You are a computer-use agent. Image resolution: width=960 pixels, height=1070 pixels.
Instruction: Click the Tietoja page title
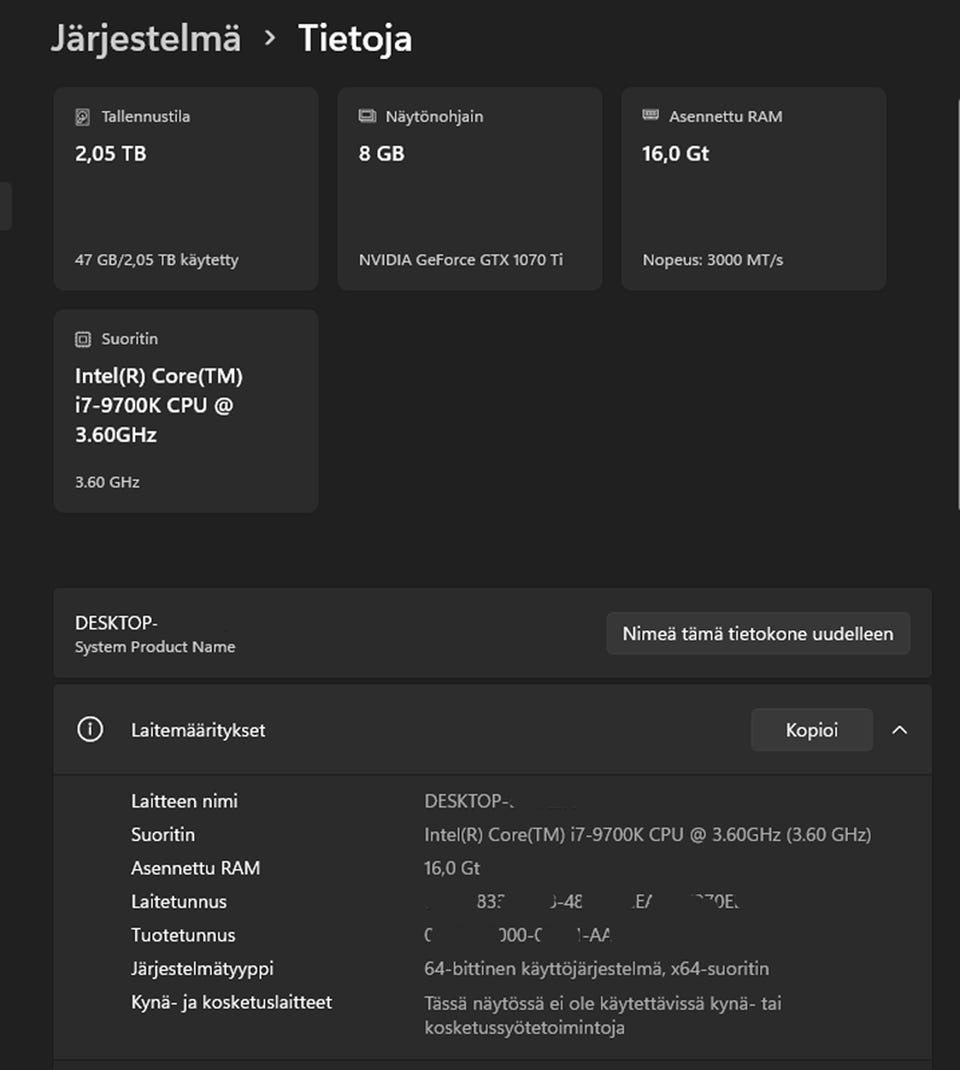click(x=355, y=39)
